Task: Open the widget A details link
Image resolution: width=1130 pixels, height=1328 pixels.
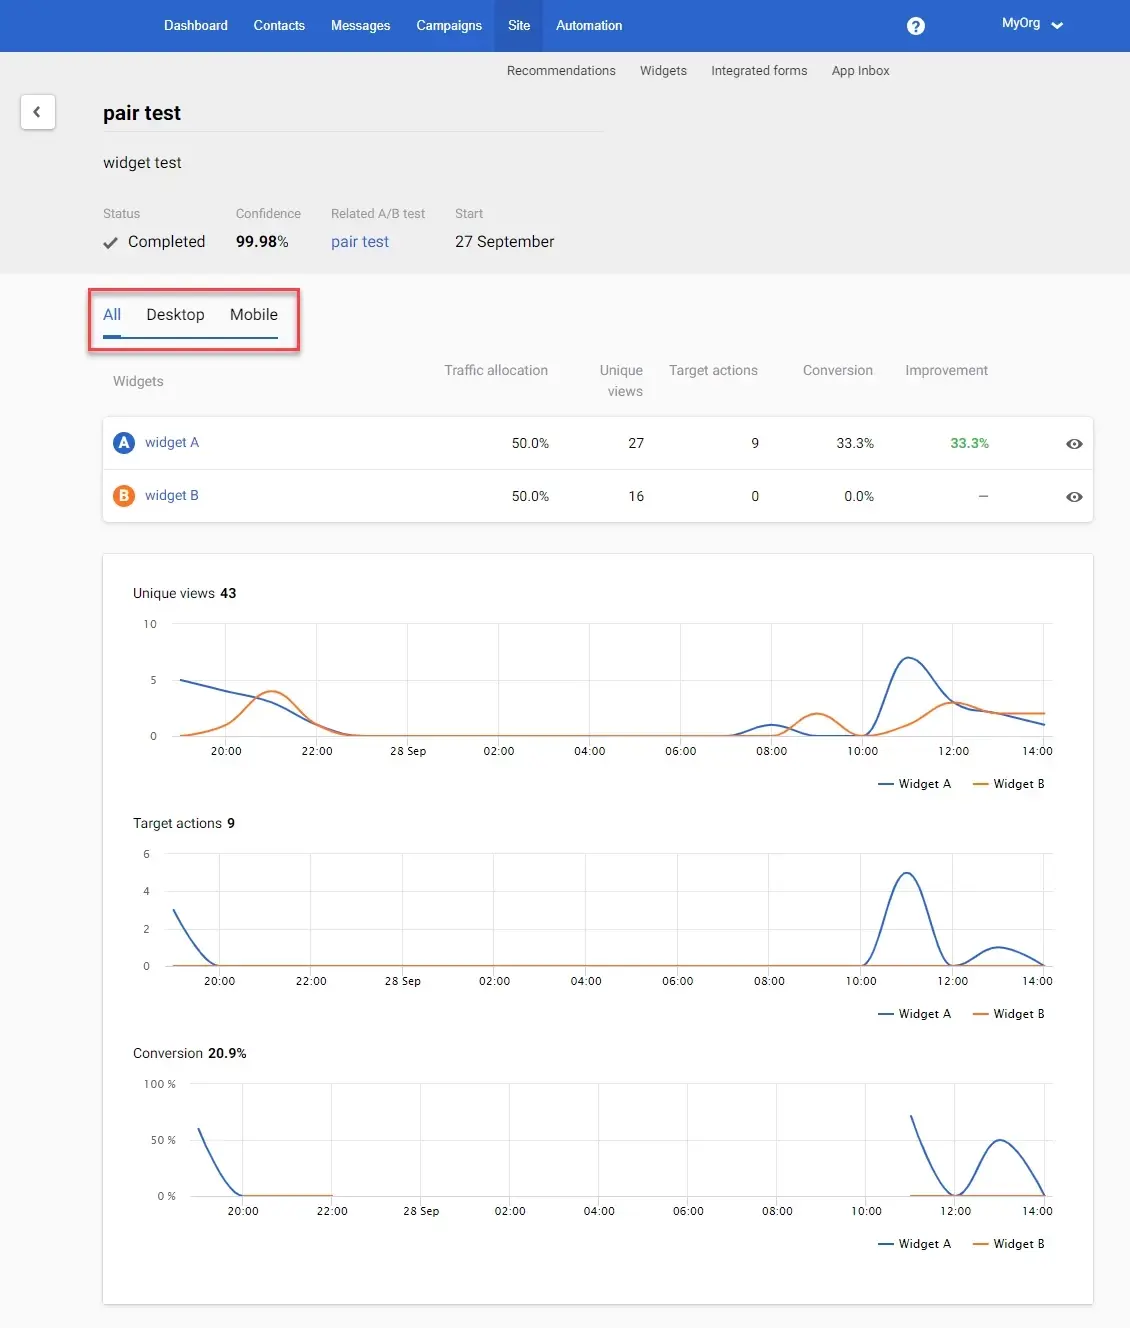Action: [171, 442]
